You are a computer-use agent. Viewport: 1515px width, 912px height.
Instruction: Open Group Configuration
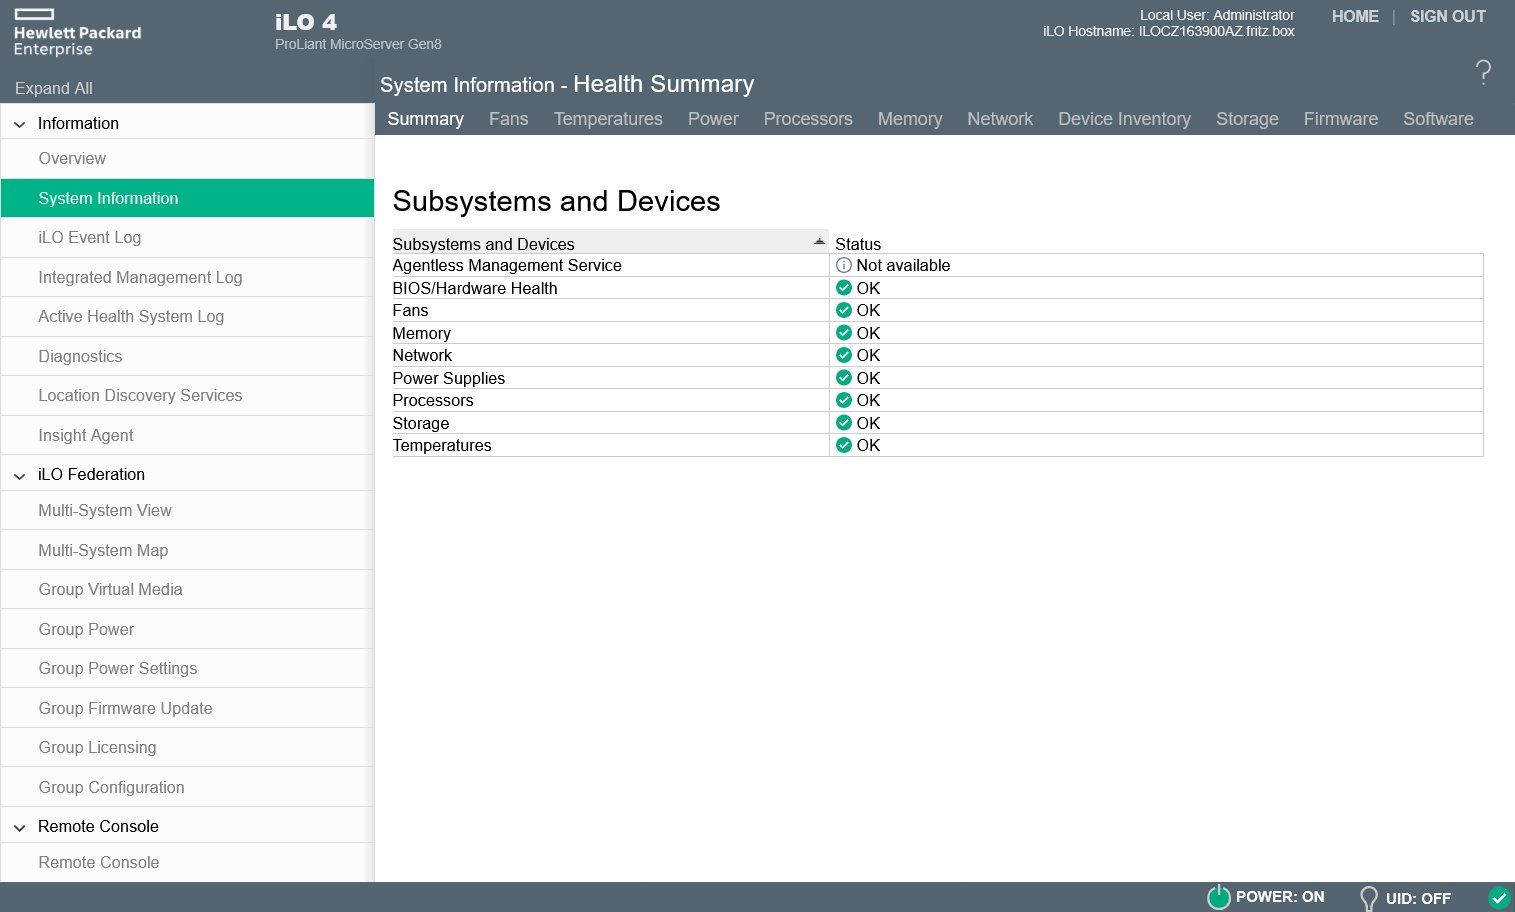(187, 787)
